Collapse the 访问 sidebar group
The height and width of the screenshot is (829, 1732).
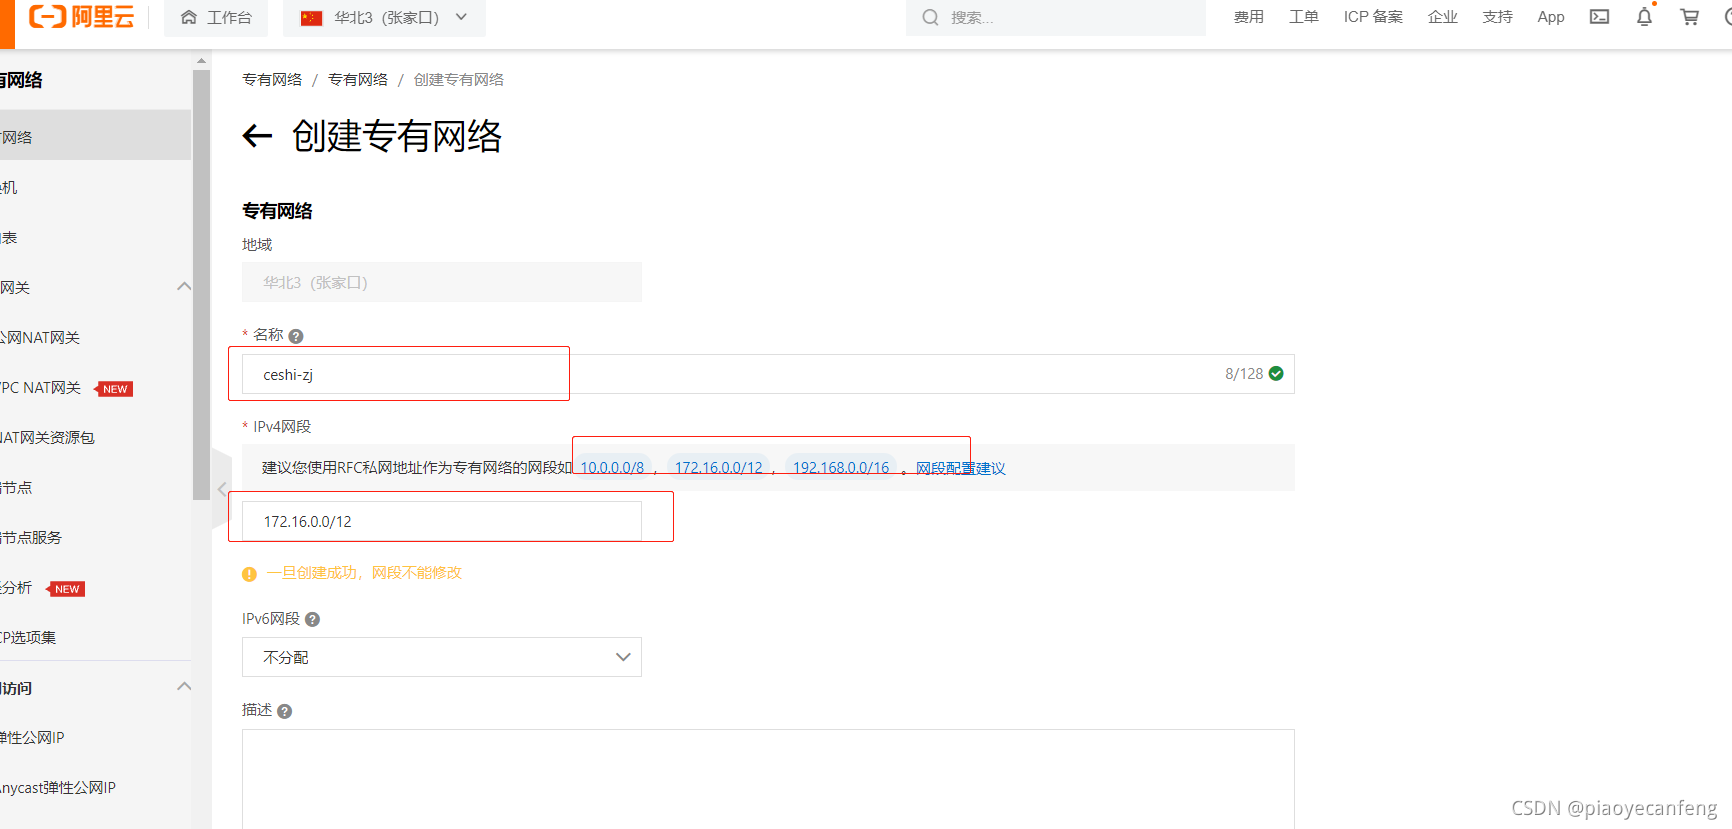pyautogui.click(x=184, y=687)
